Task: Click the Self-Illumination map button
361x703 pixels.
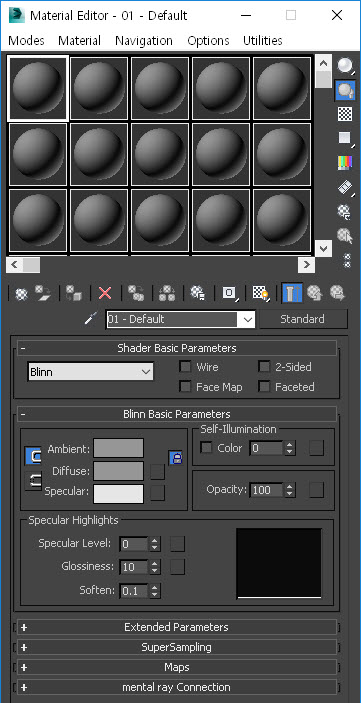Action: (x=316, y=448)
